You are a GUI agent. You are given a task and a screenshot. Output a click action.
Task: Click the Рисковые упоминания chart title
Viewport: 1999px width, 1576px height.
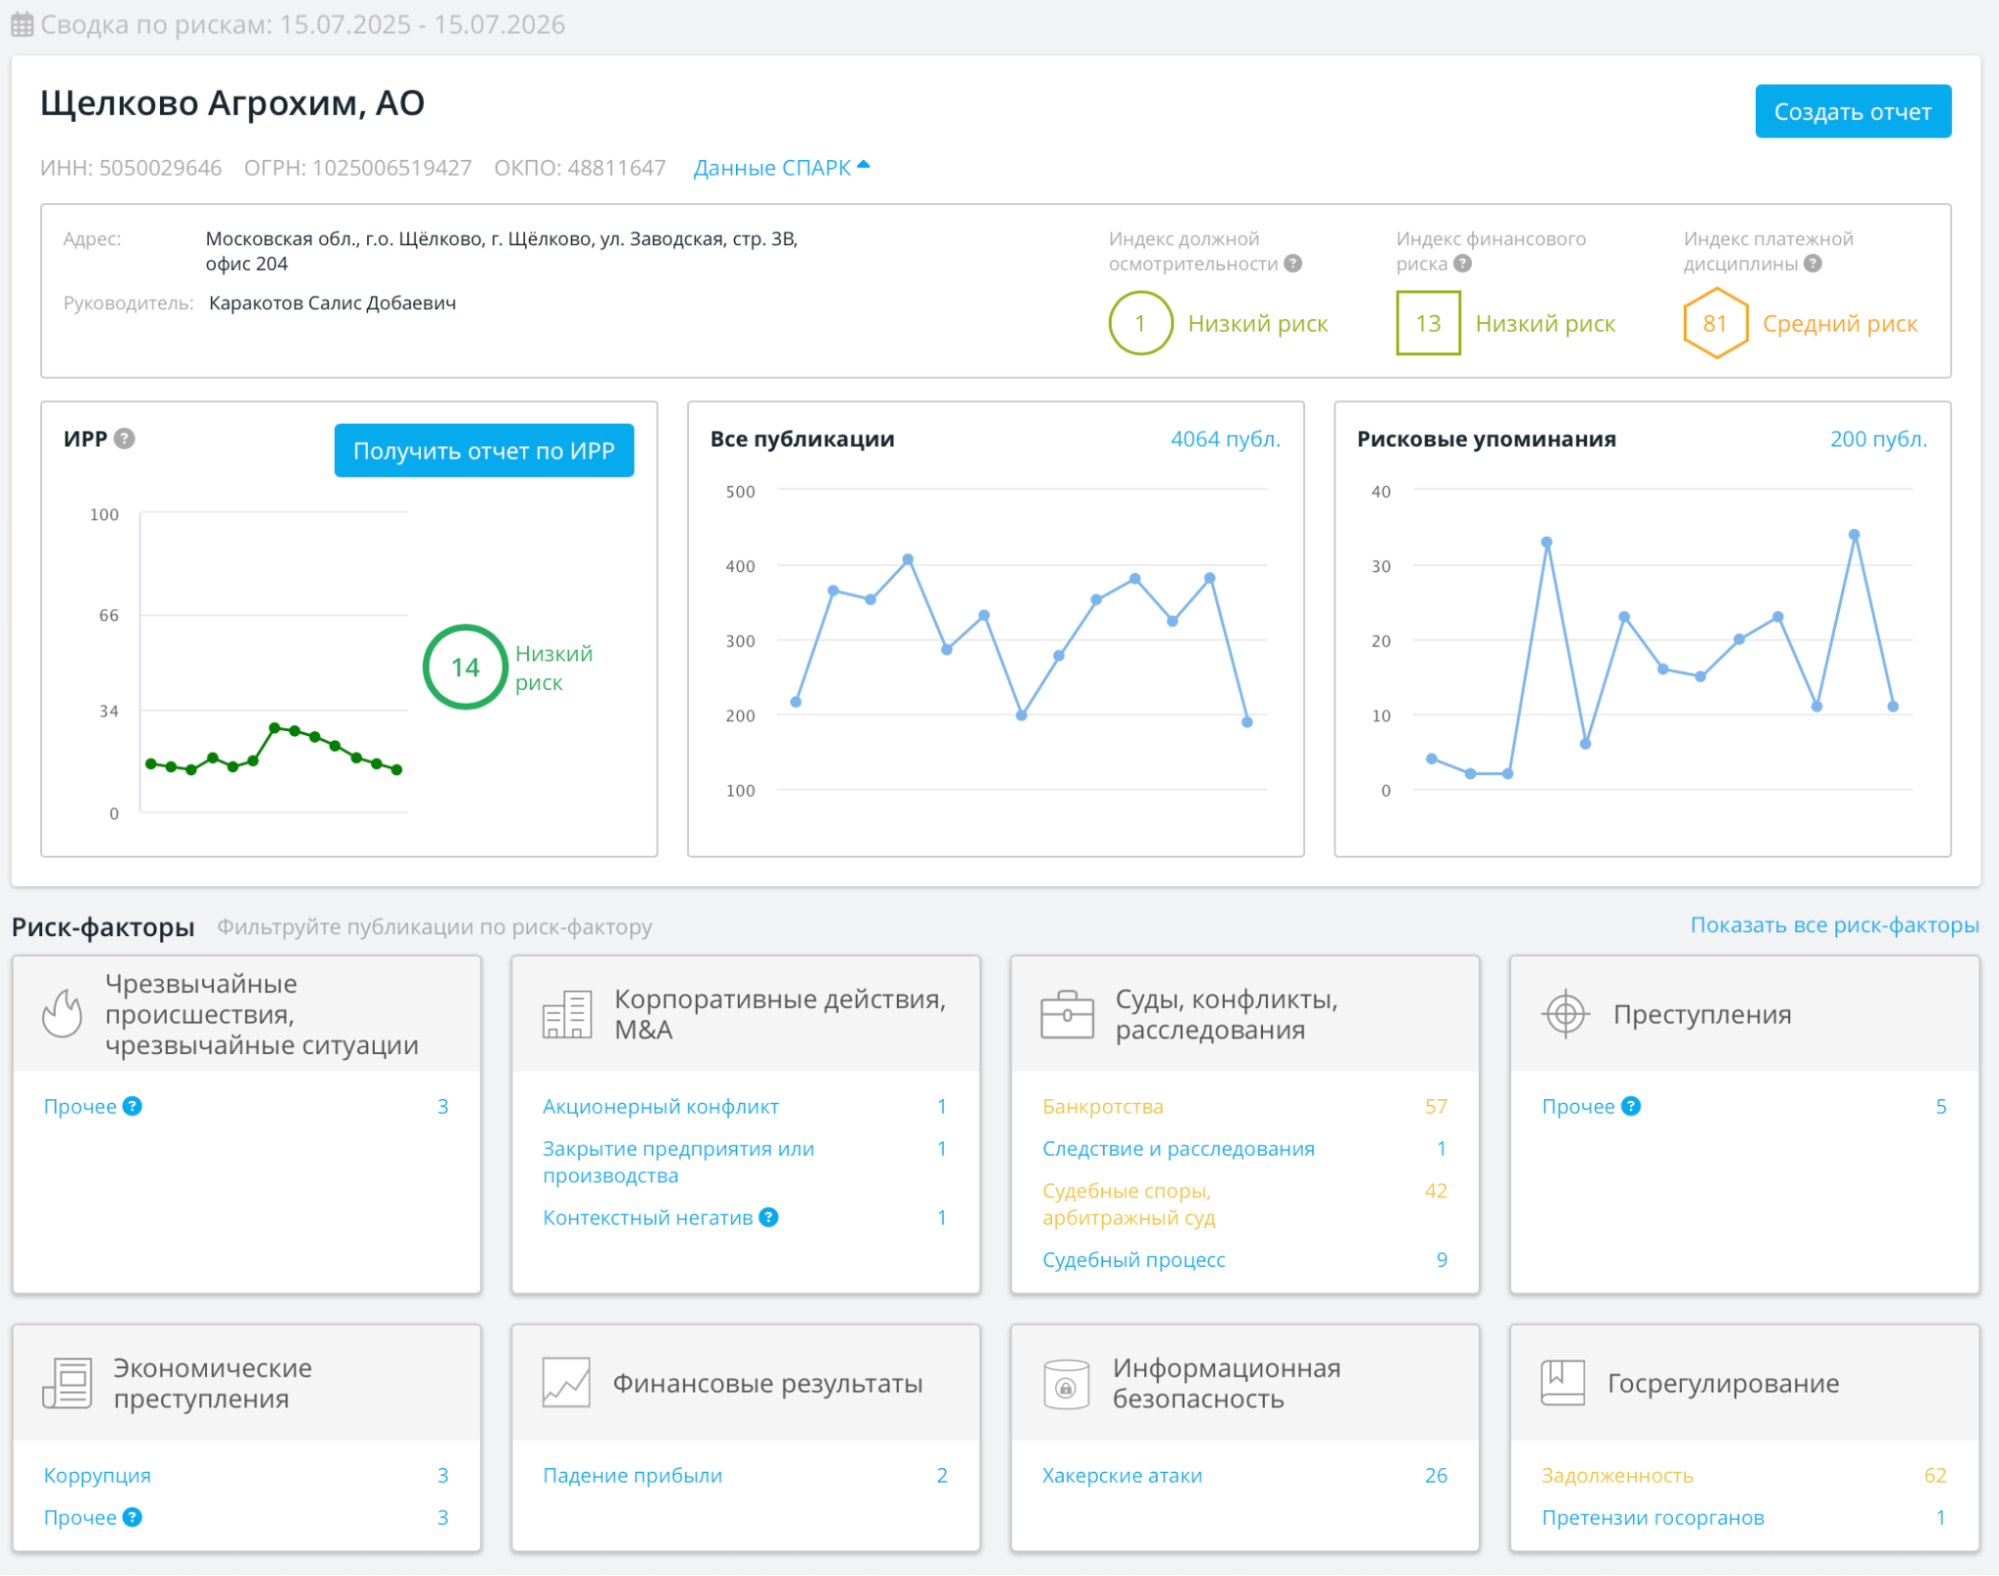point(1486,439)
